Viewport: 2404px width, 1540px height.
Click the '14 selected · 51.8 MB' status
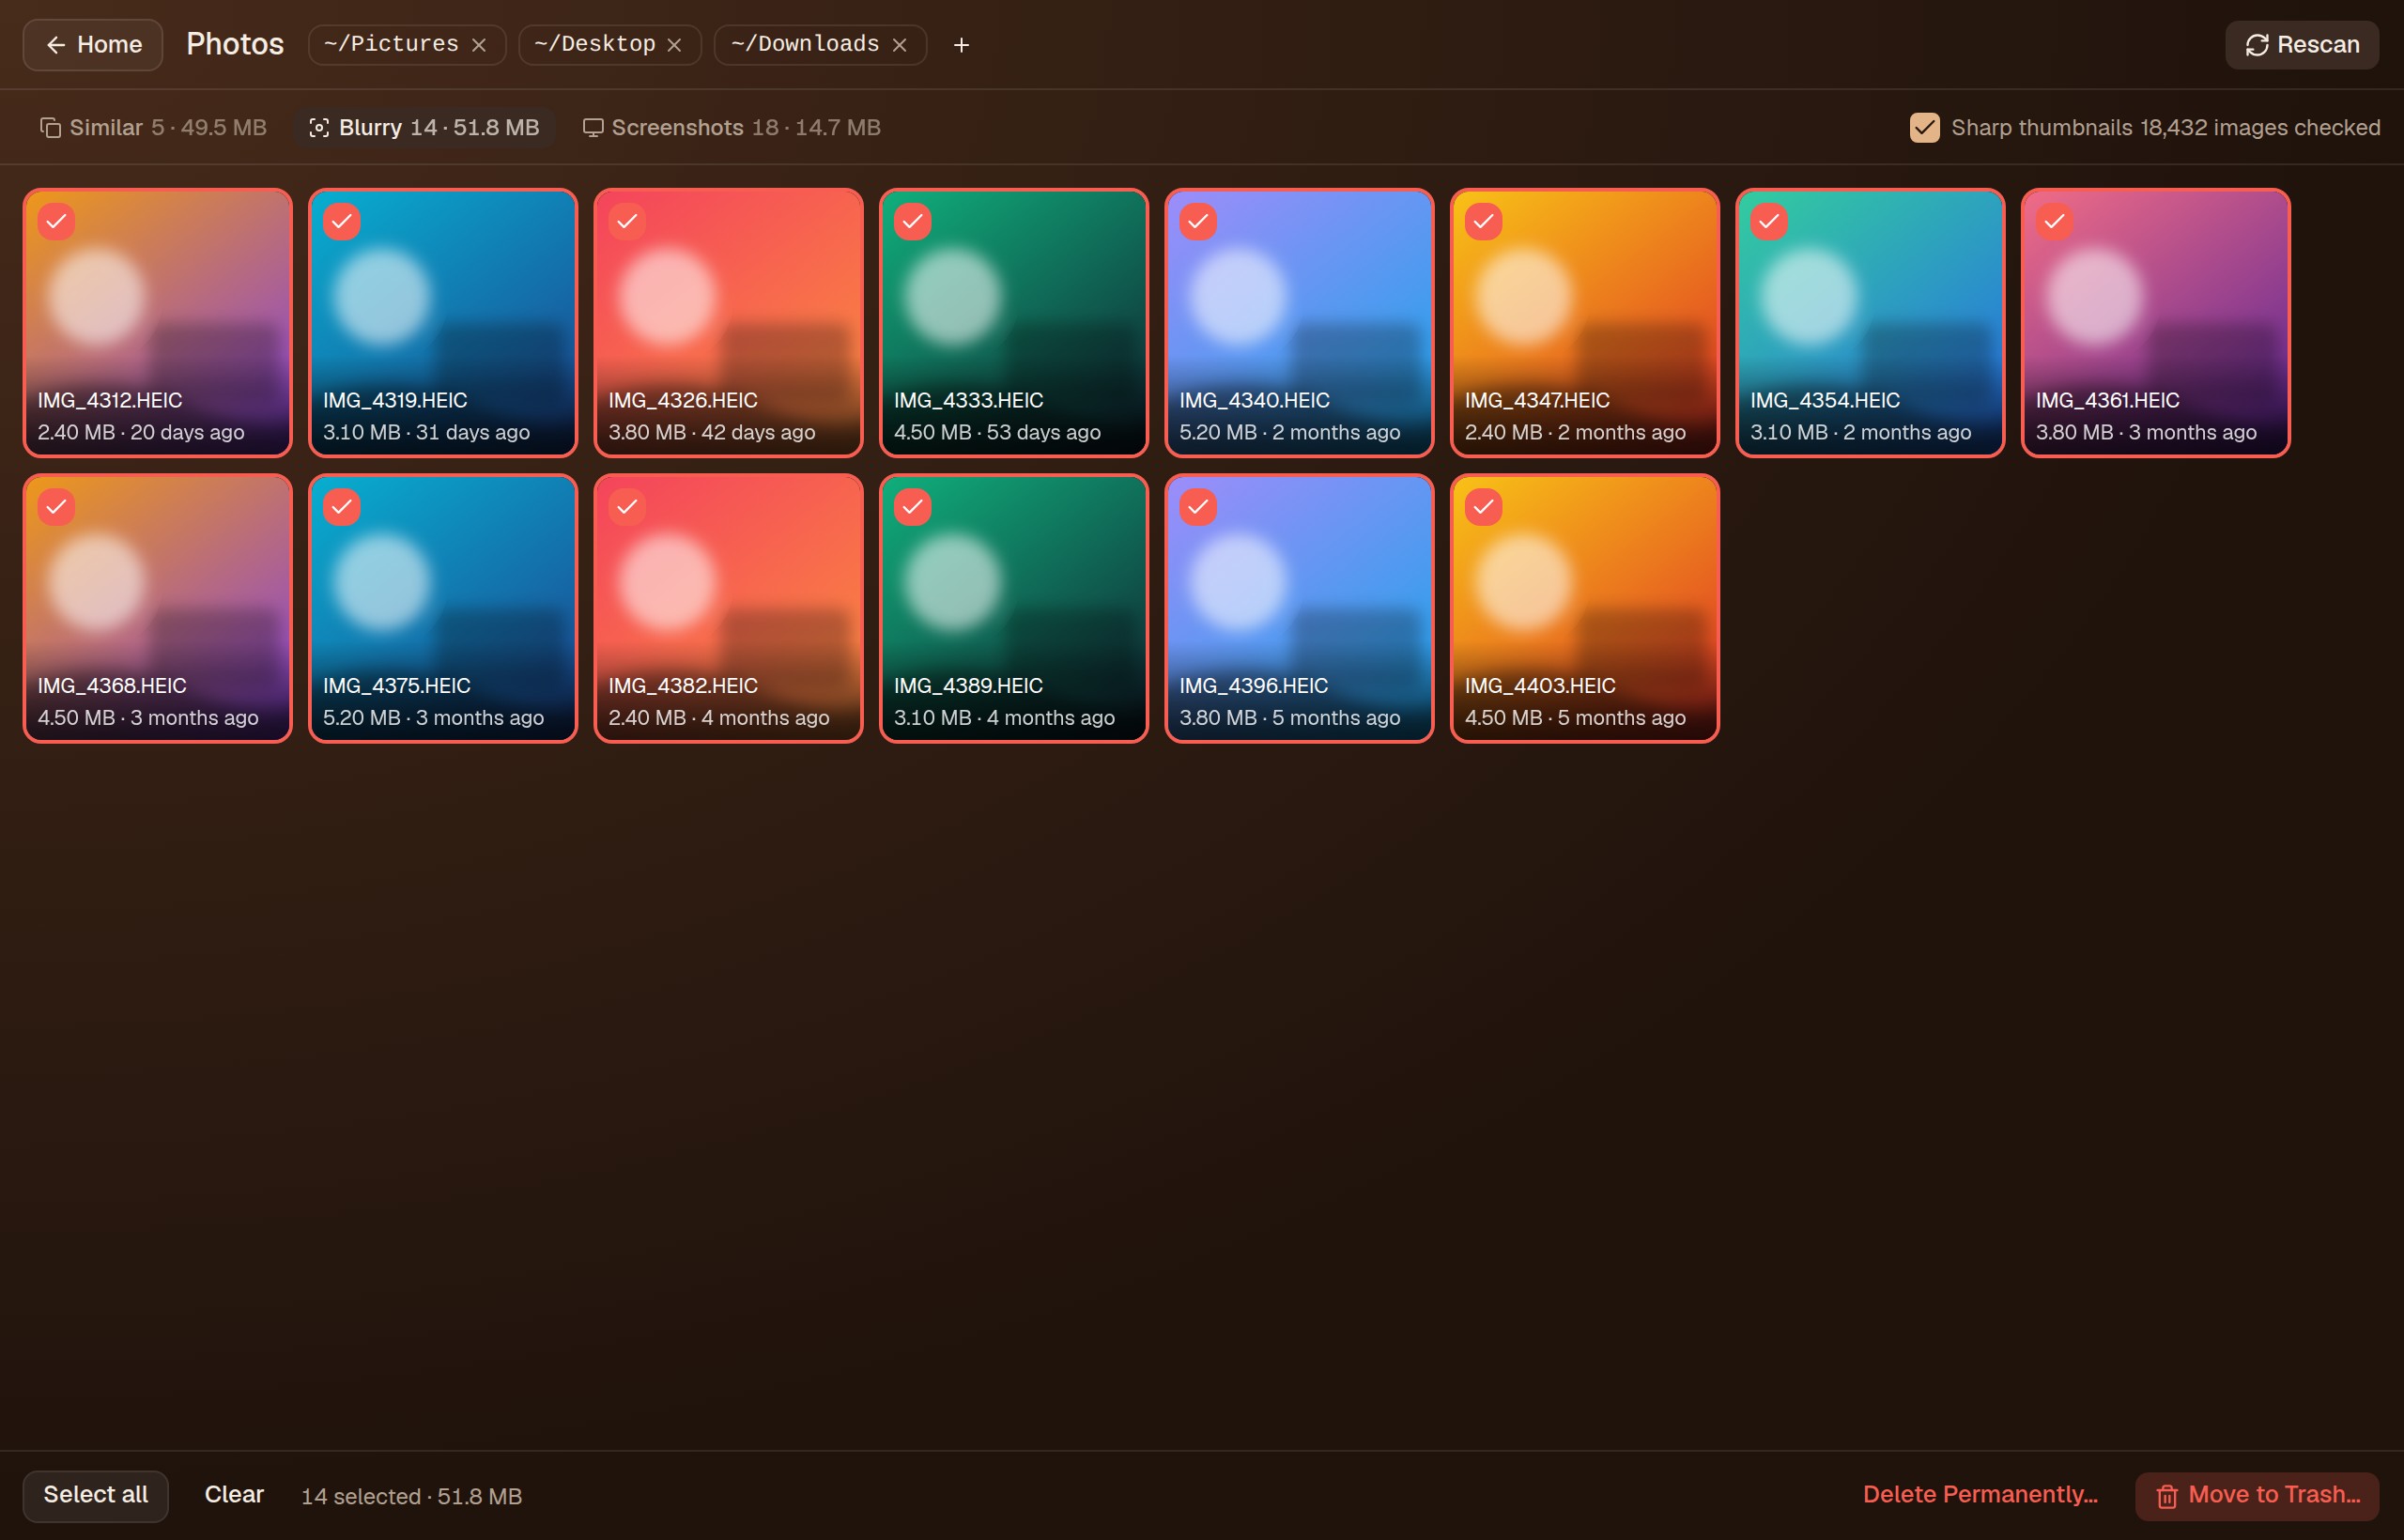coord(412,1496)
